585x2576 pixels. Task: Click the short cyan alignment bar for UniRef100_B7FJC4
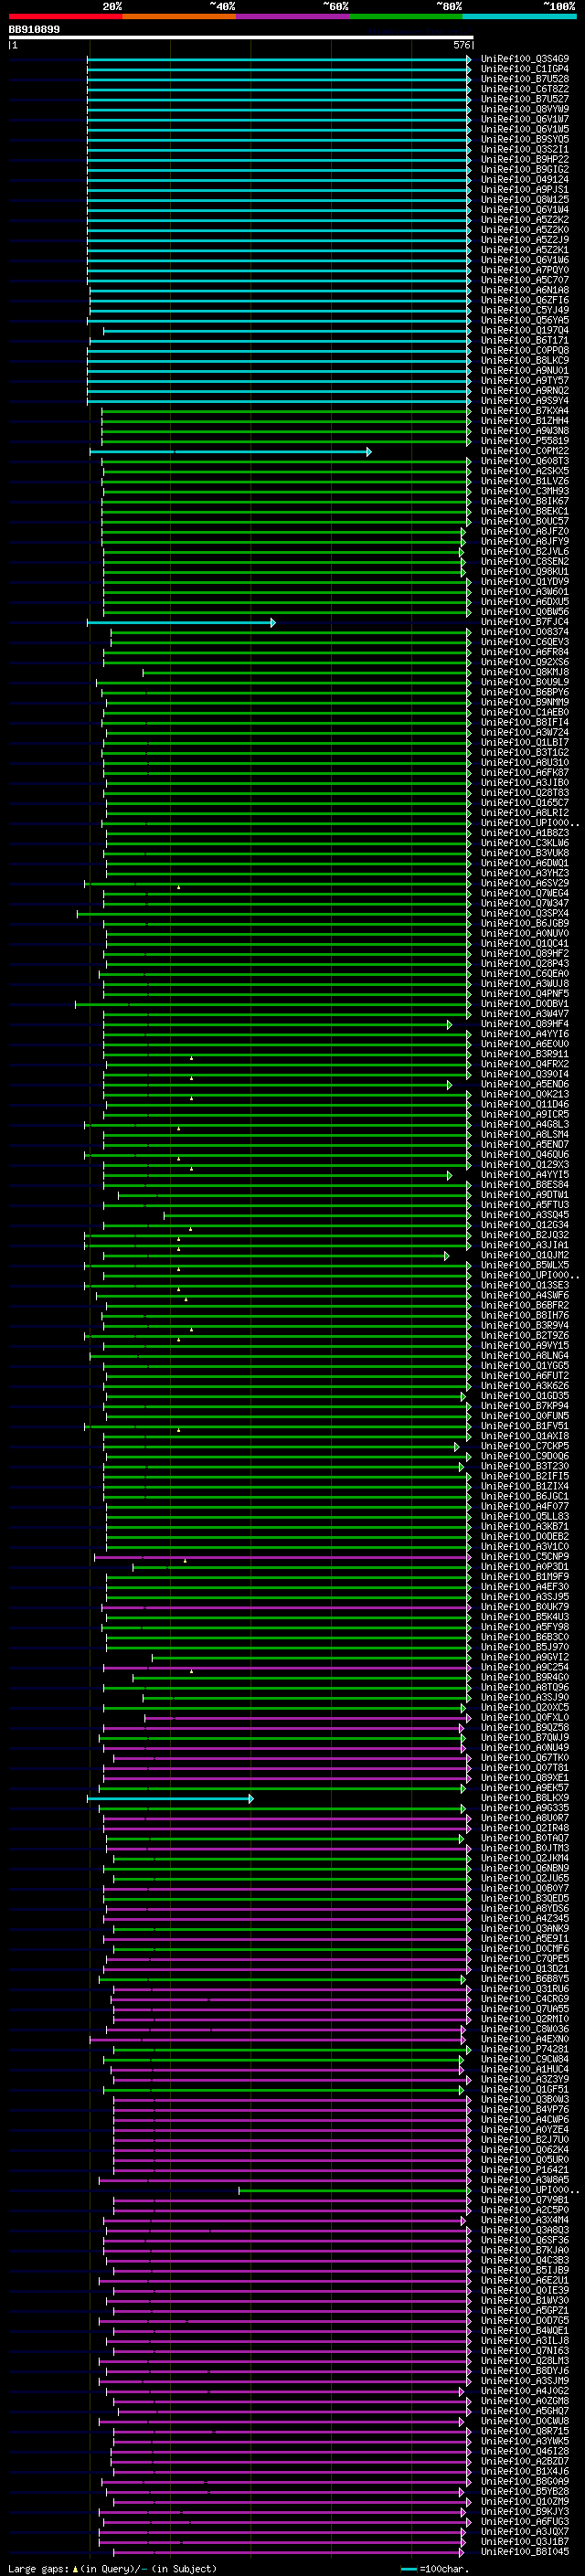(x=181, y=623)
